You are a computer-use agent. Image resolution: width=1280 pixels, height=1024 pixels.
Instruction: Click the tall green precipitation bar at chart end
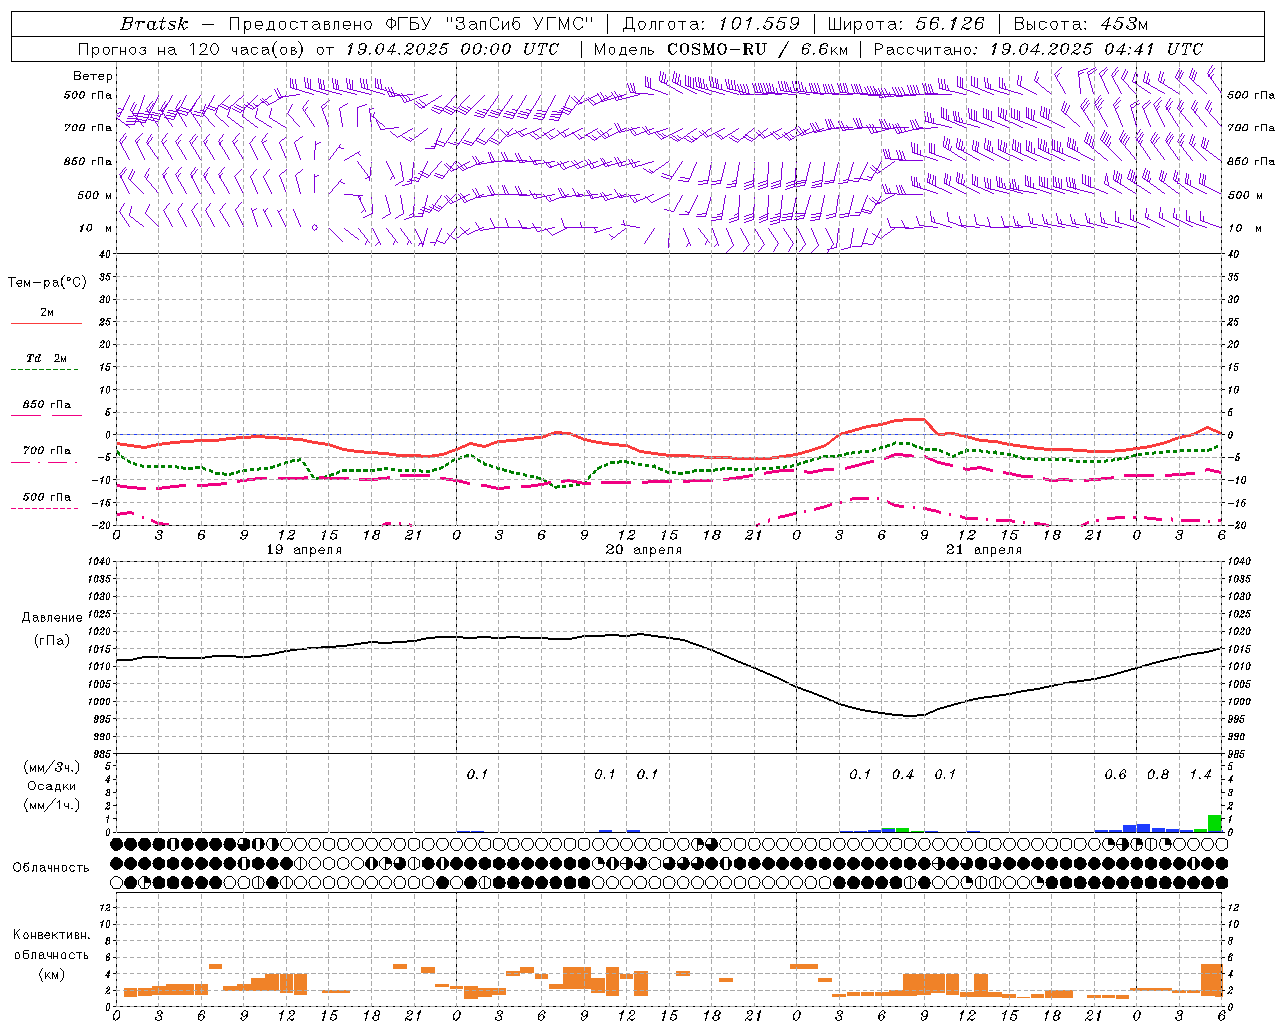tap(1215, 824)
